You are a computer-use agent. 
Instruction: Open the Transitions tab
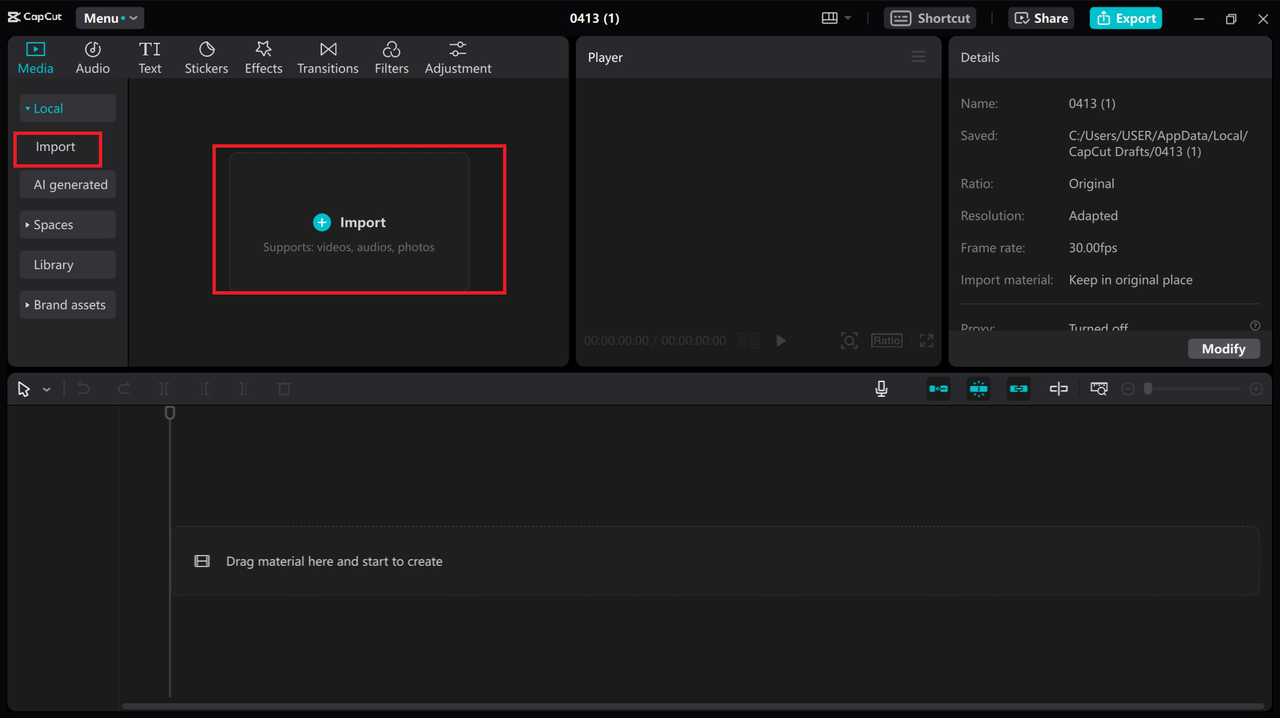click(x=328, y=58)
